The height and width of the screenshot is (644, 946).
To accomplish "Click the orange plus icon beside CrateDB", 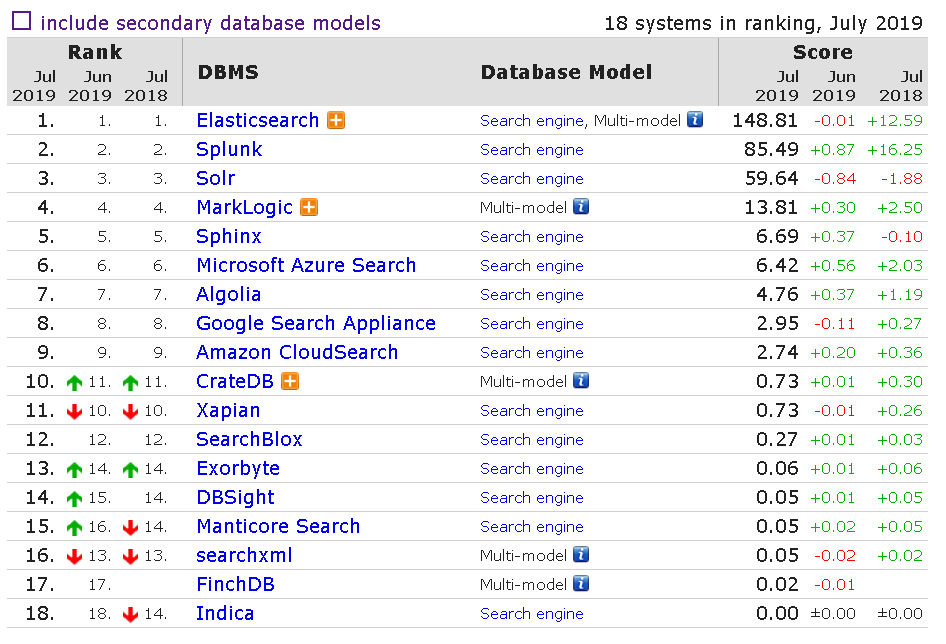I will pos(290,381).
